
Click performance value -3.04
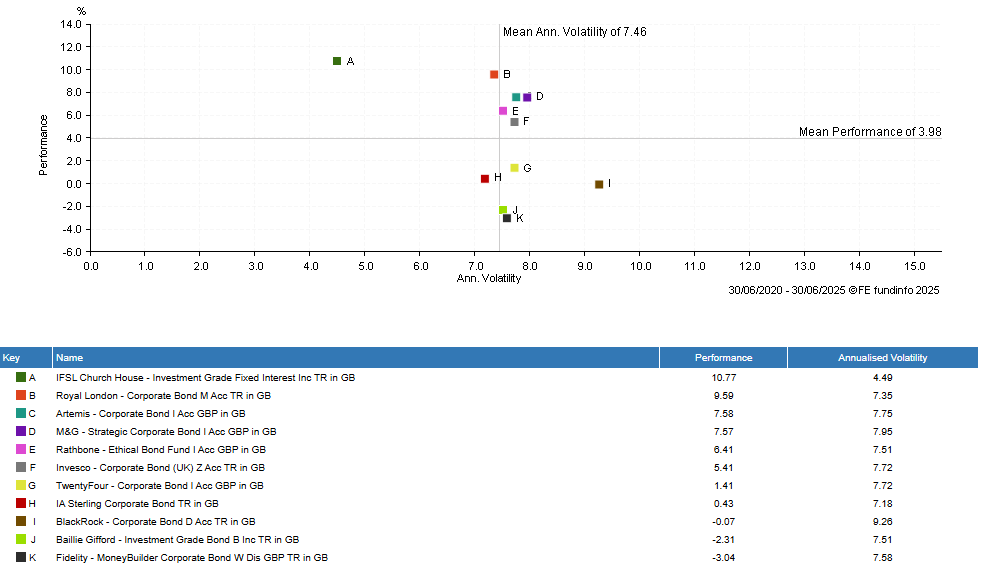tap(723, 558)
